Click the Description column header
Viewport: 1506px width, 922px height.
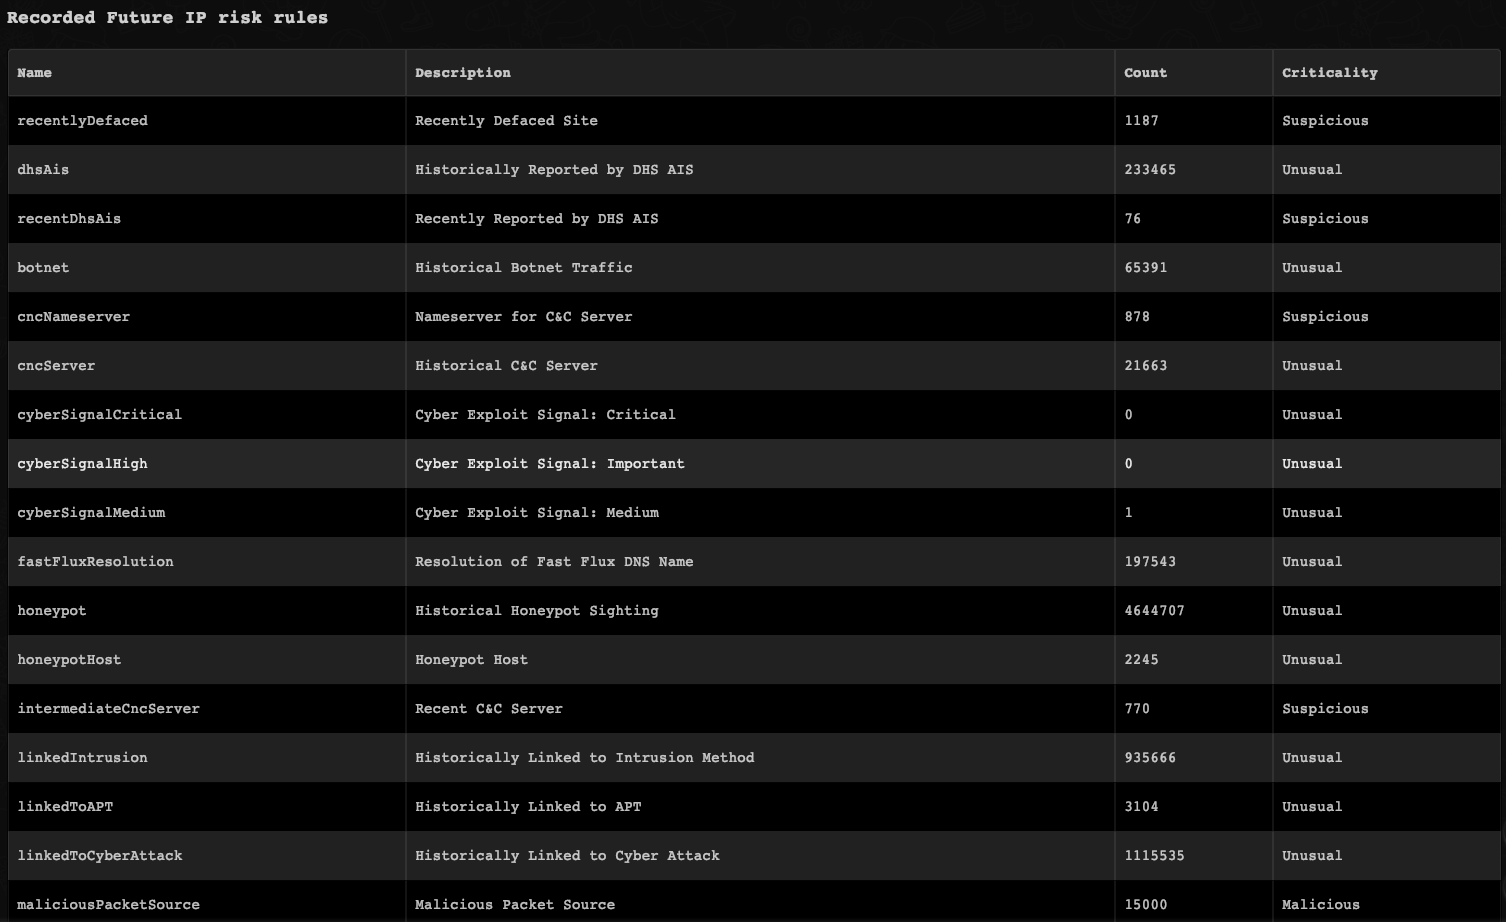click(462, 73)
